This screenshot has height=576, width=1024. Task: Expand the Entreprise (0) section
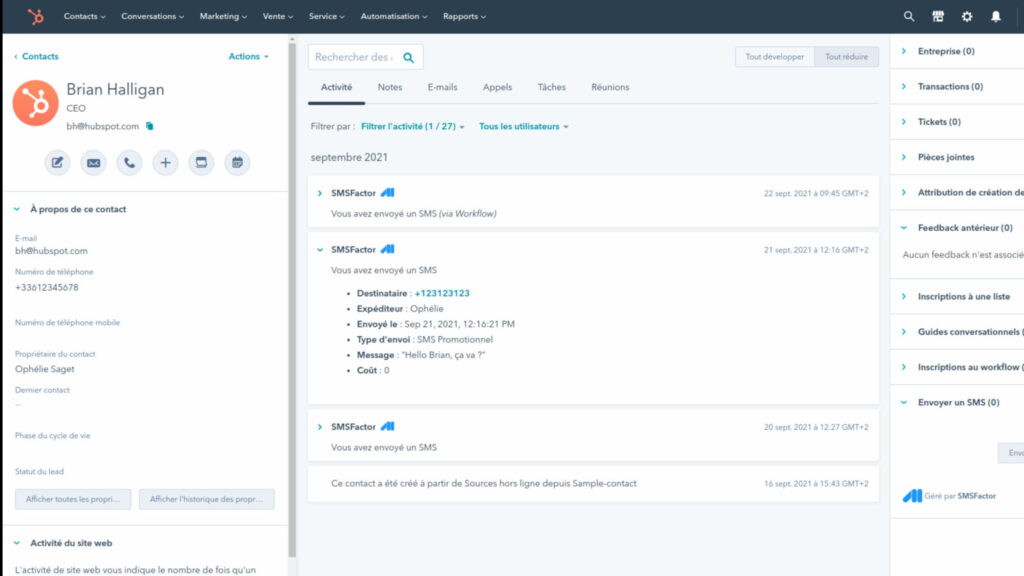click(904, 51)
